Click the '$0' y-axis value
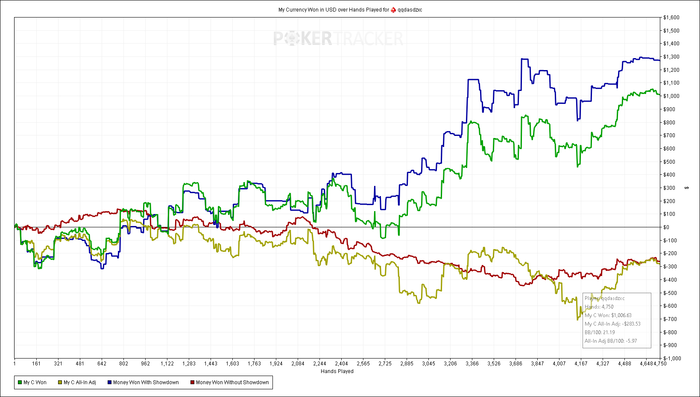This screenshot has width=700, height=397. point(667,227)
